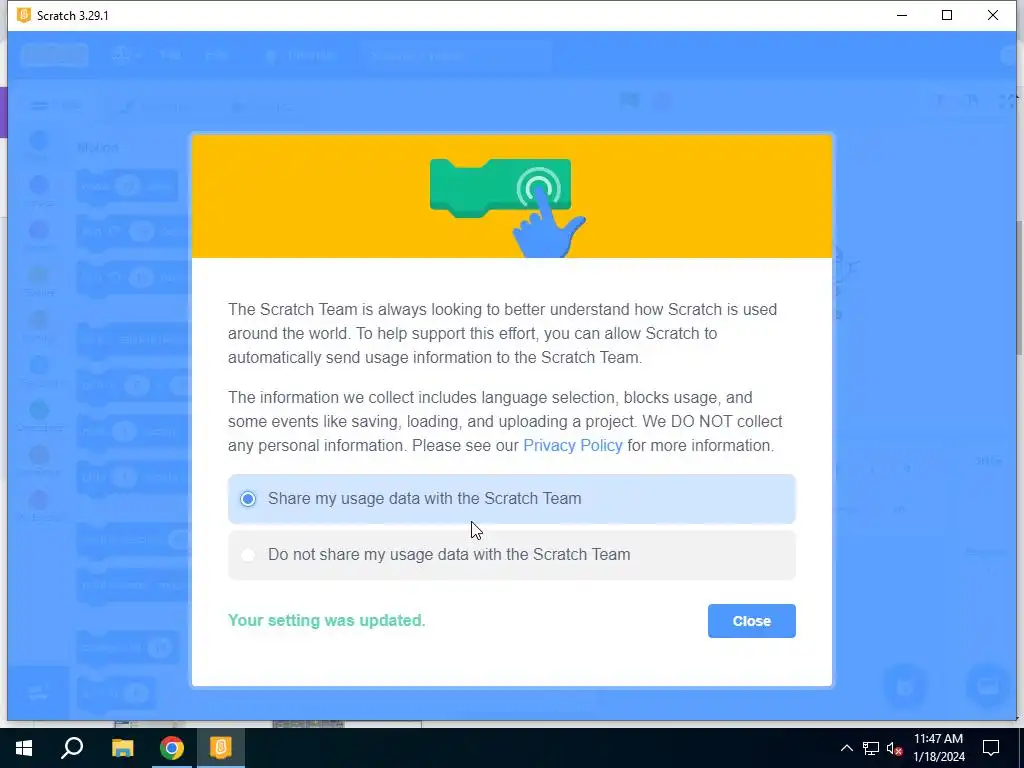
Task: Open network status tray icon
Action: click(871, 748)
